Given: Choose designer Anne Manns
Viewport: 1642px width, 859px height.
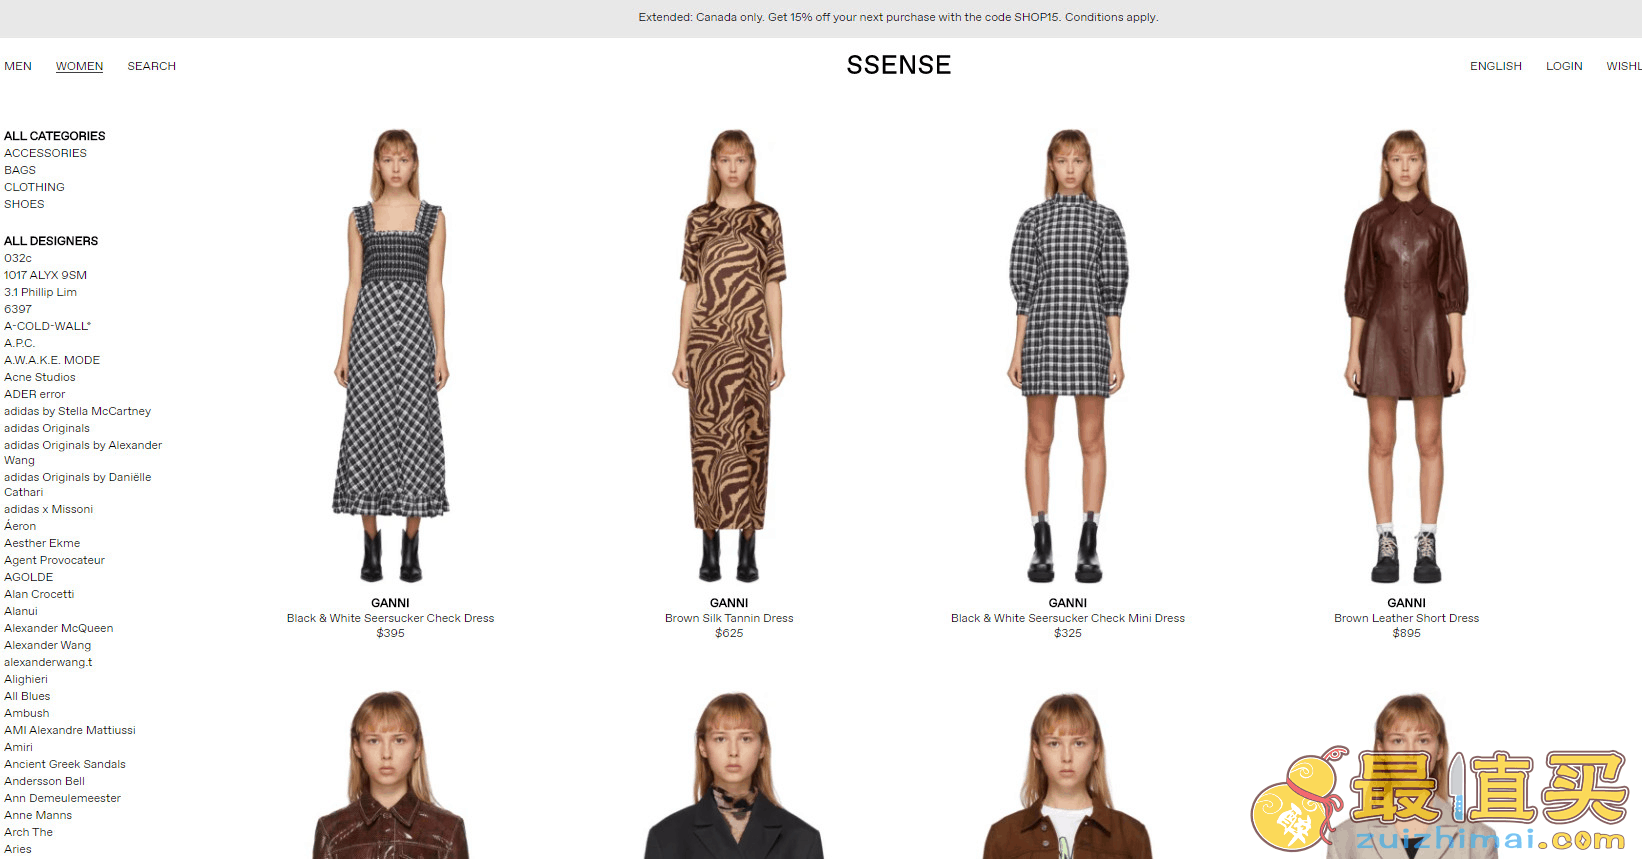Looking at the screenshot, I should pyautogui.click(x=38, y=815).
